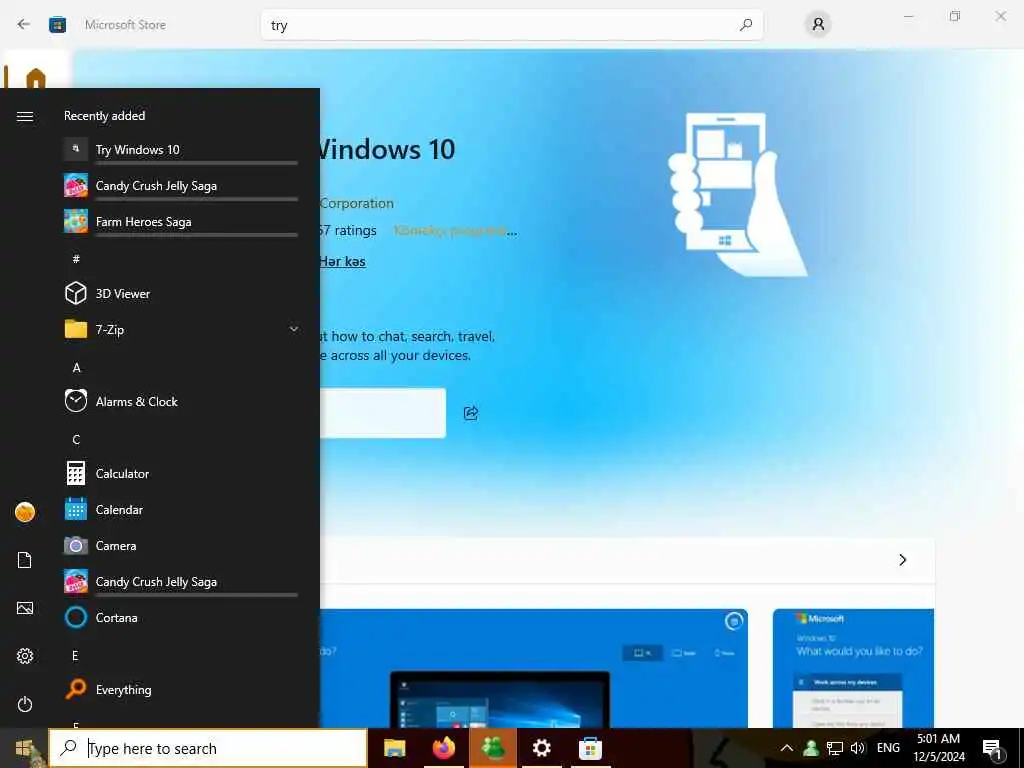Image resolution: width=1024 pixels, height=768 pixels.
Task: Jump via the letter A group header
Action: click(76, 368)
